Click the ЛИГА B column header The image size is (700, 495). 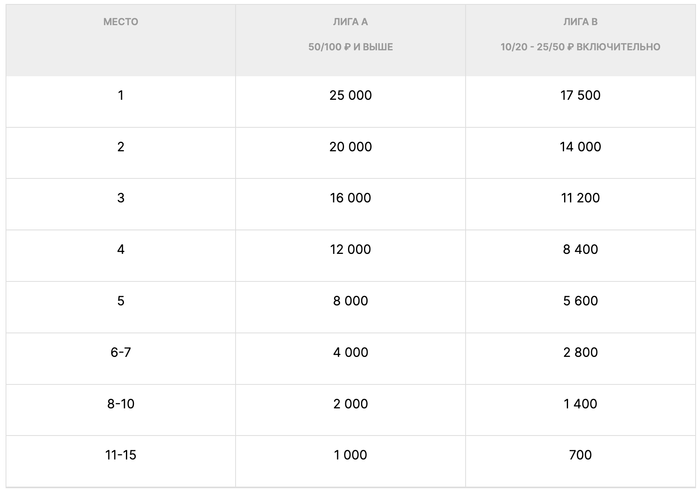580,22
